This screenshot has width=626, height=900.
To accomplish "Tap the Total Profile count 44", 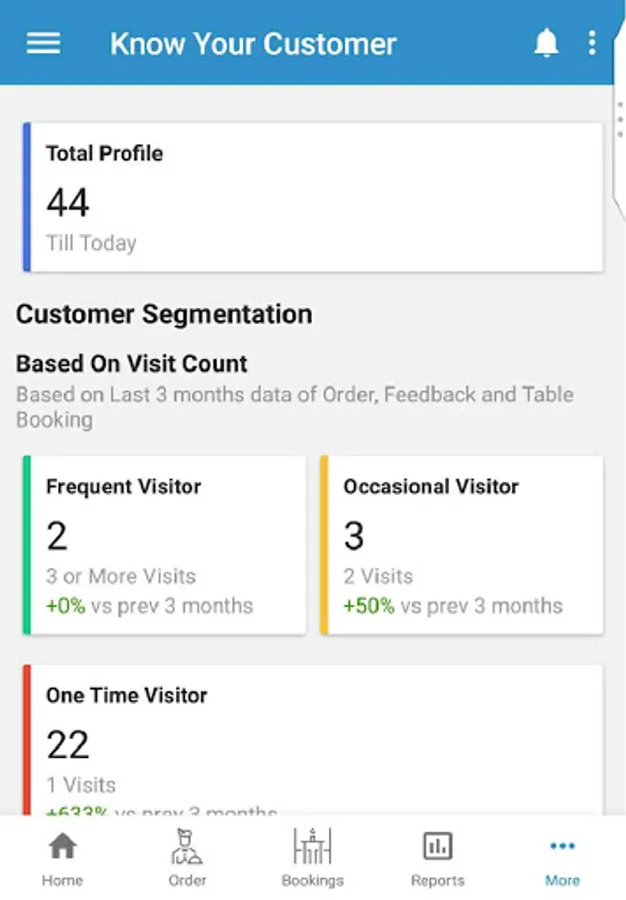I will [x=68, y=203].
